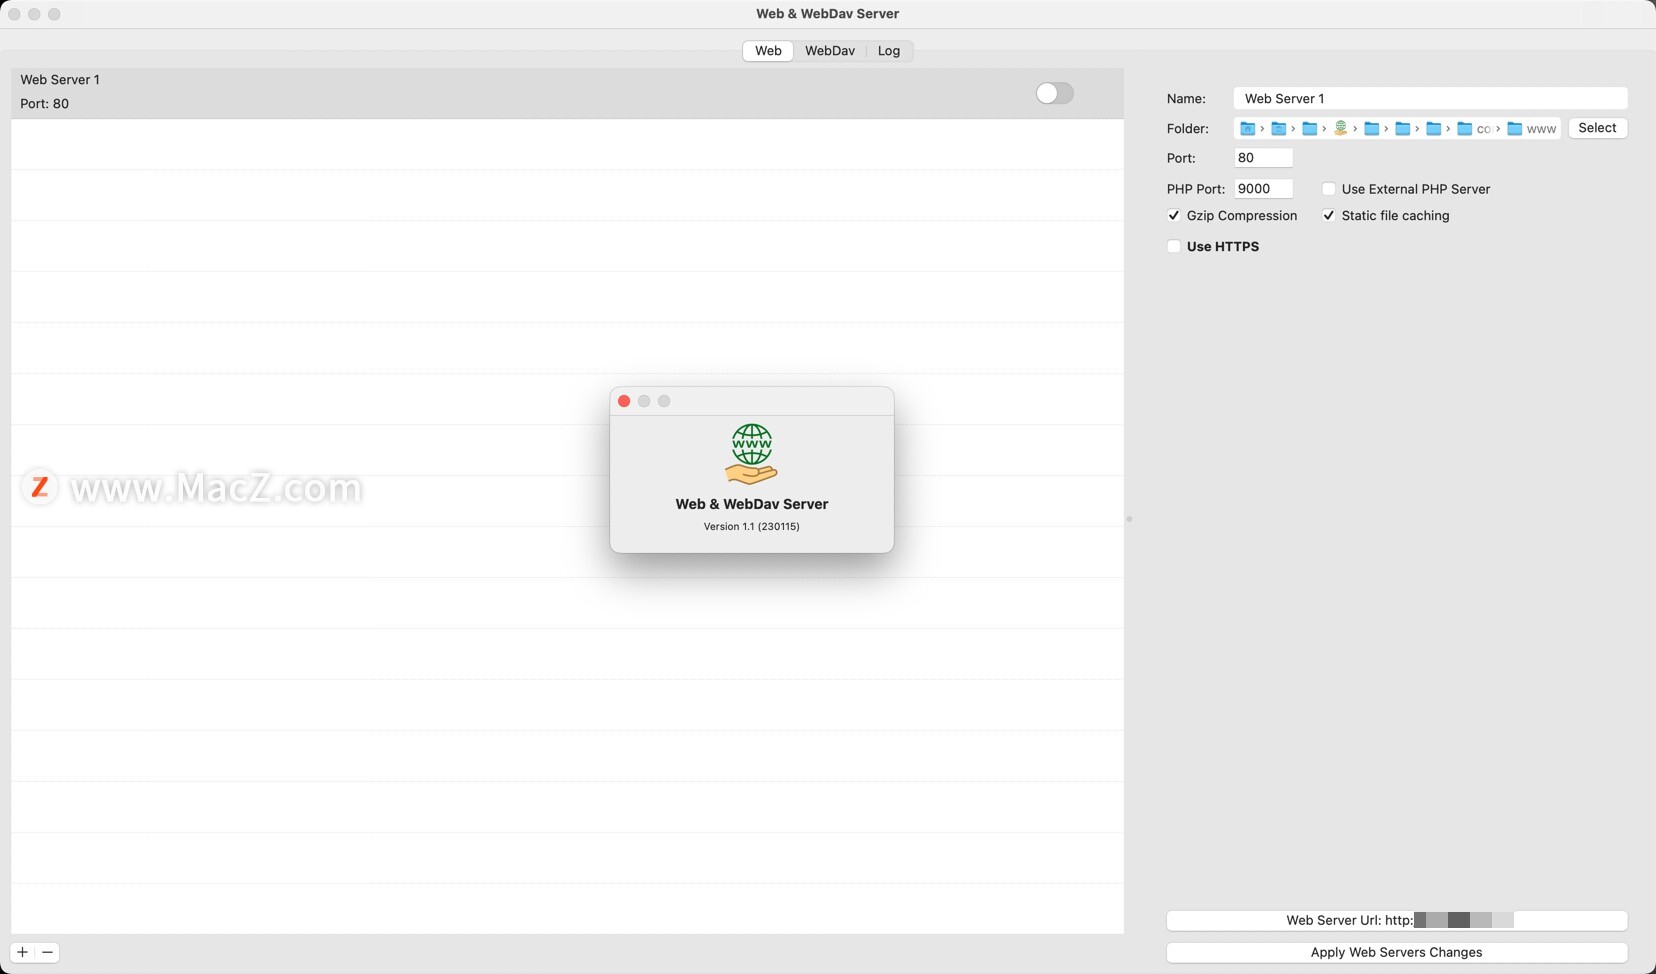Viewport: 1656px width, 974px height.
Task: Switch to the Web tab
Action: click(x=768, y=51)
